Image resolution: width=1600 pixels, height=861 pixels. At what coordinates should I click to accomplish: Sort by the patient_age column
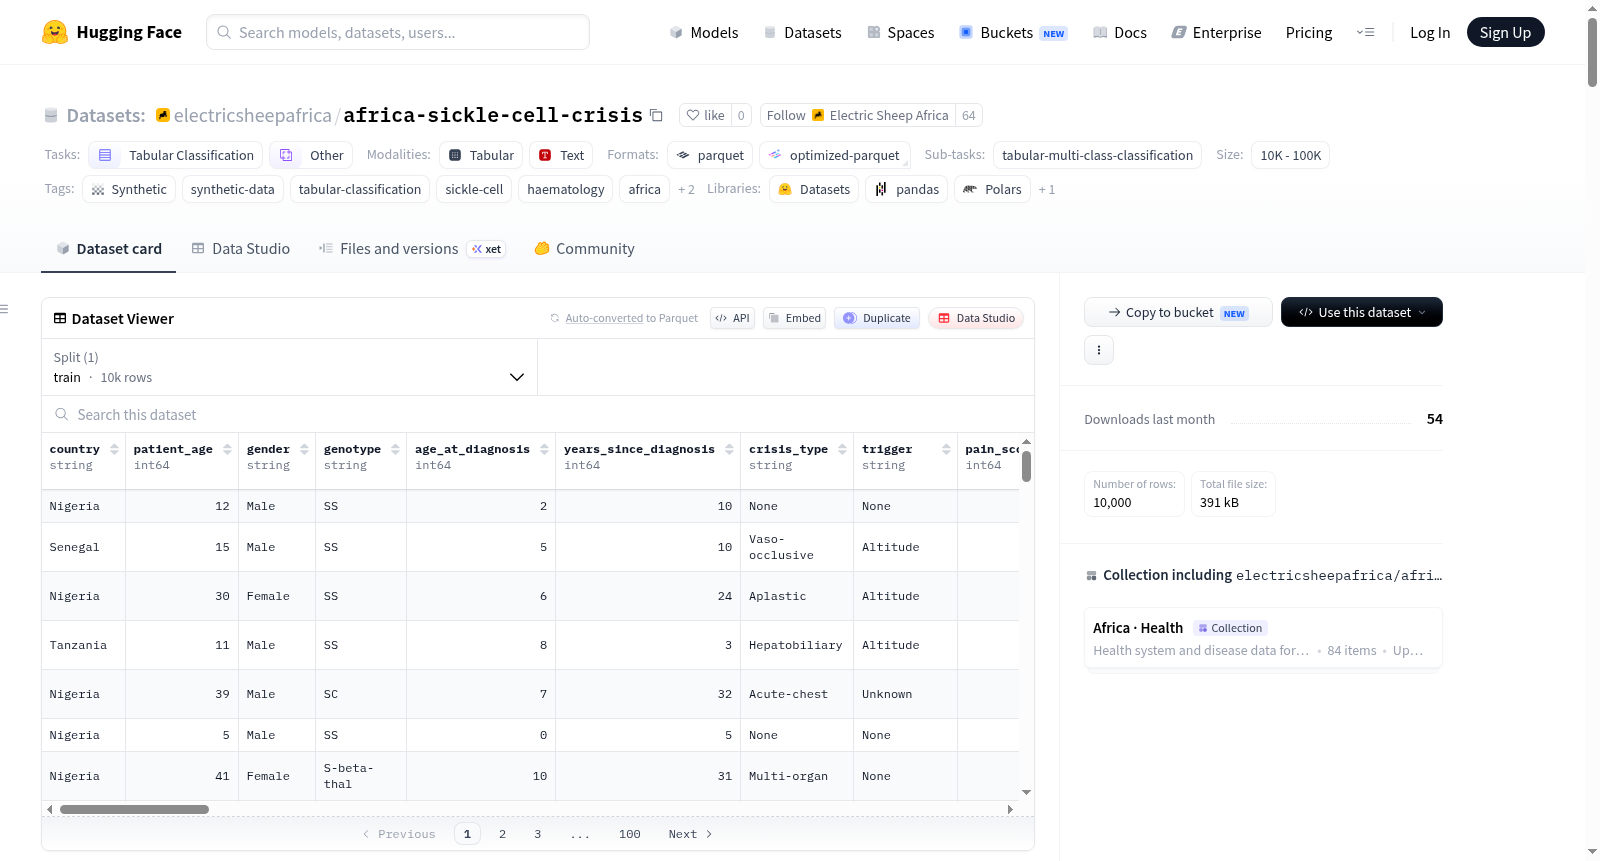[x=228, y=450]
